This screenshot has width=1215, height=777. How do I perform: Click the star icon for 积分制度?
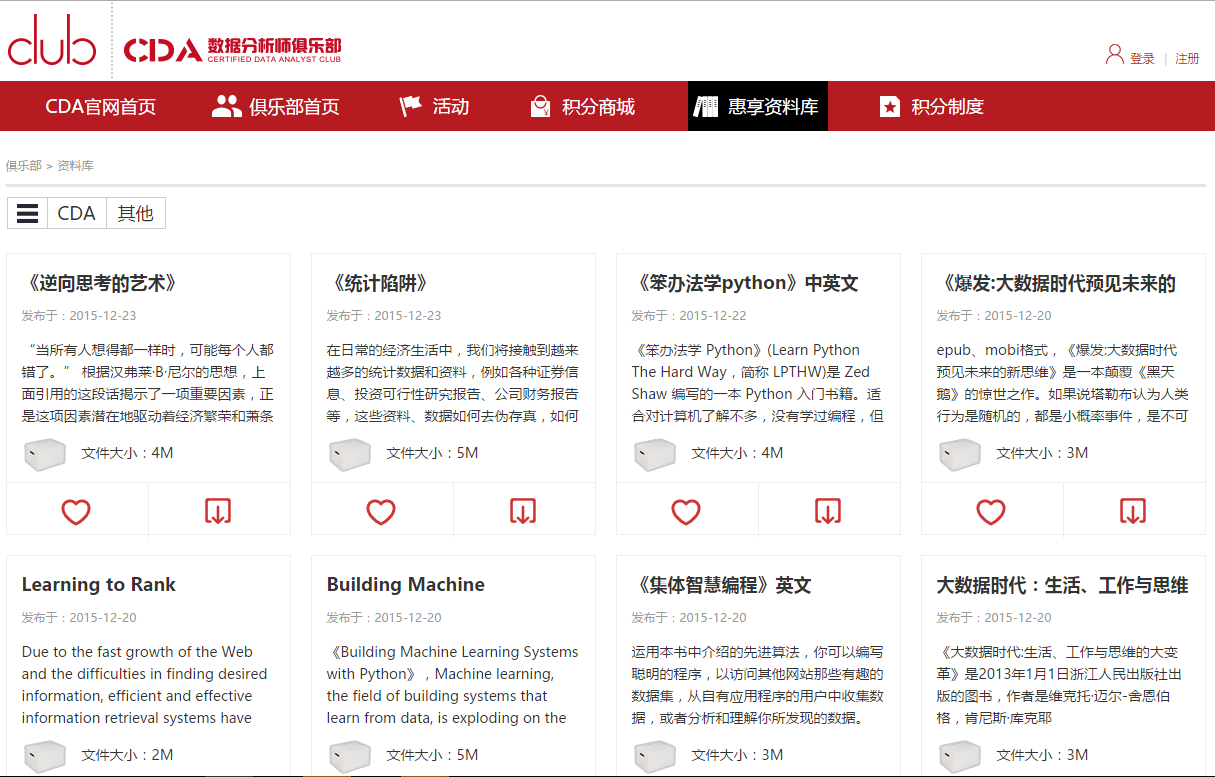pyautogui.click(x=889, y=106)
